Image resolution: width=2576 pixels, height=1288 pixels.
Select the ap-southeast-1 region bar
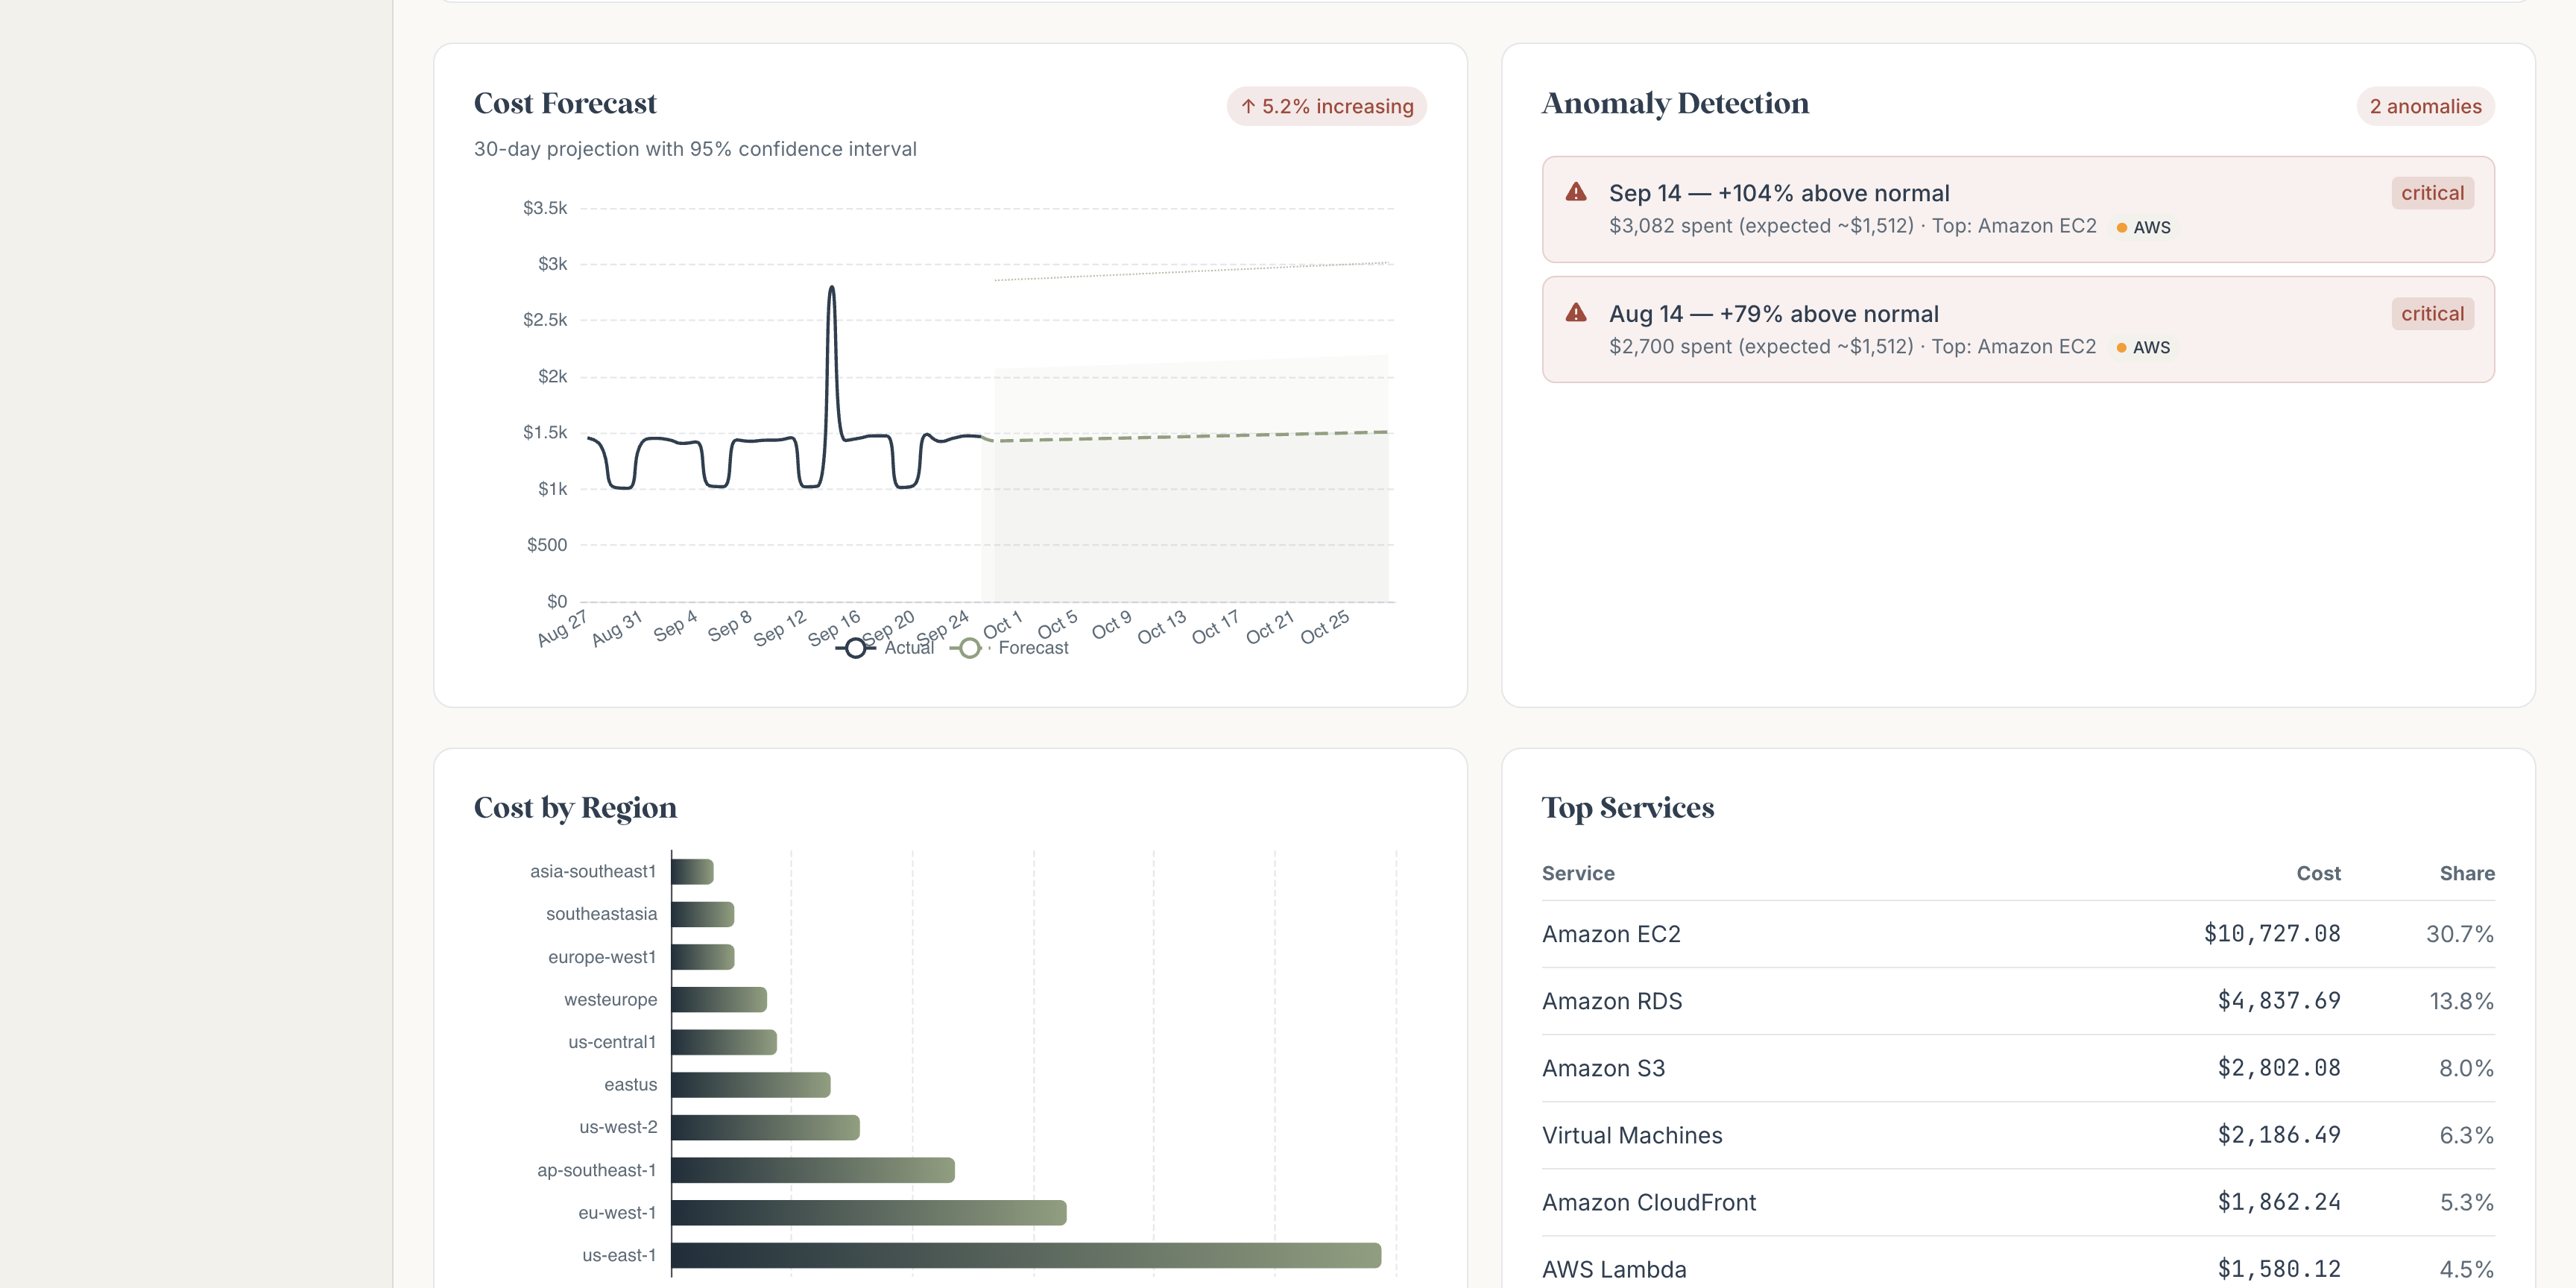[813, 1170]
